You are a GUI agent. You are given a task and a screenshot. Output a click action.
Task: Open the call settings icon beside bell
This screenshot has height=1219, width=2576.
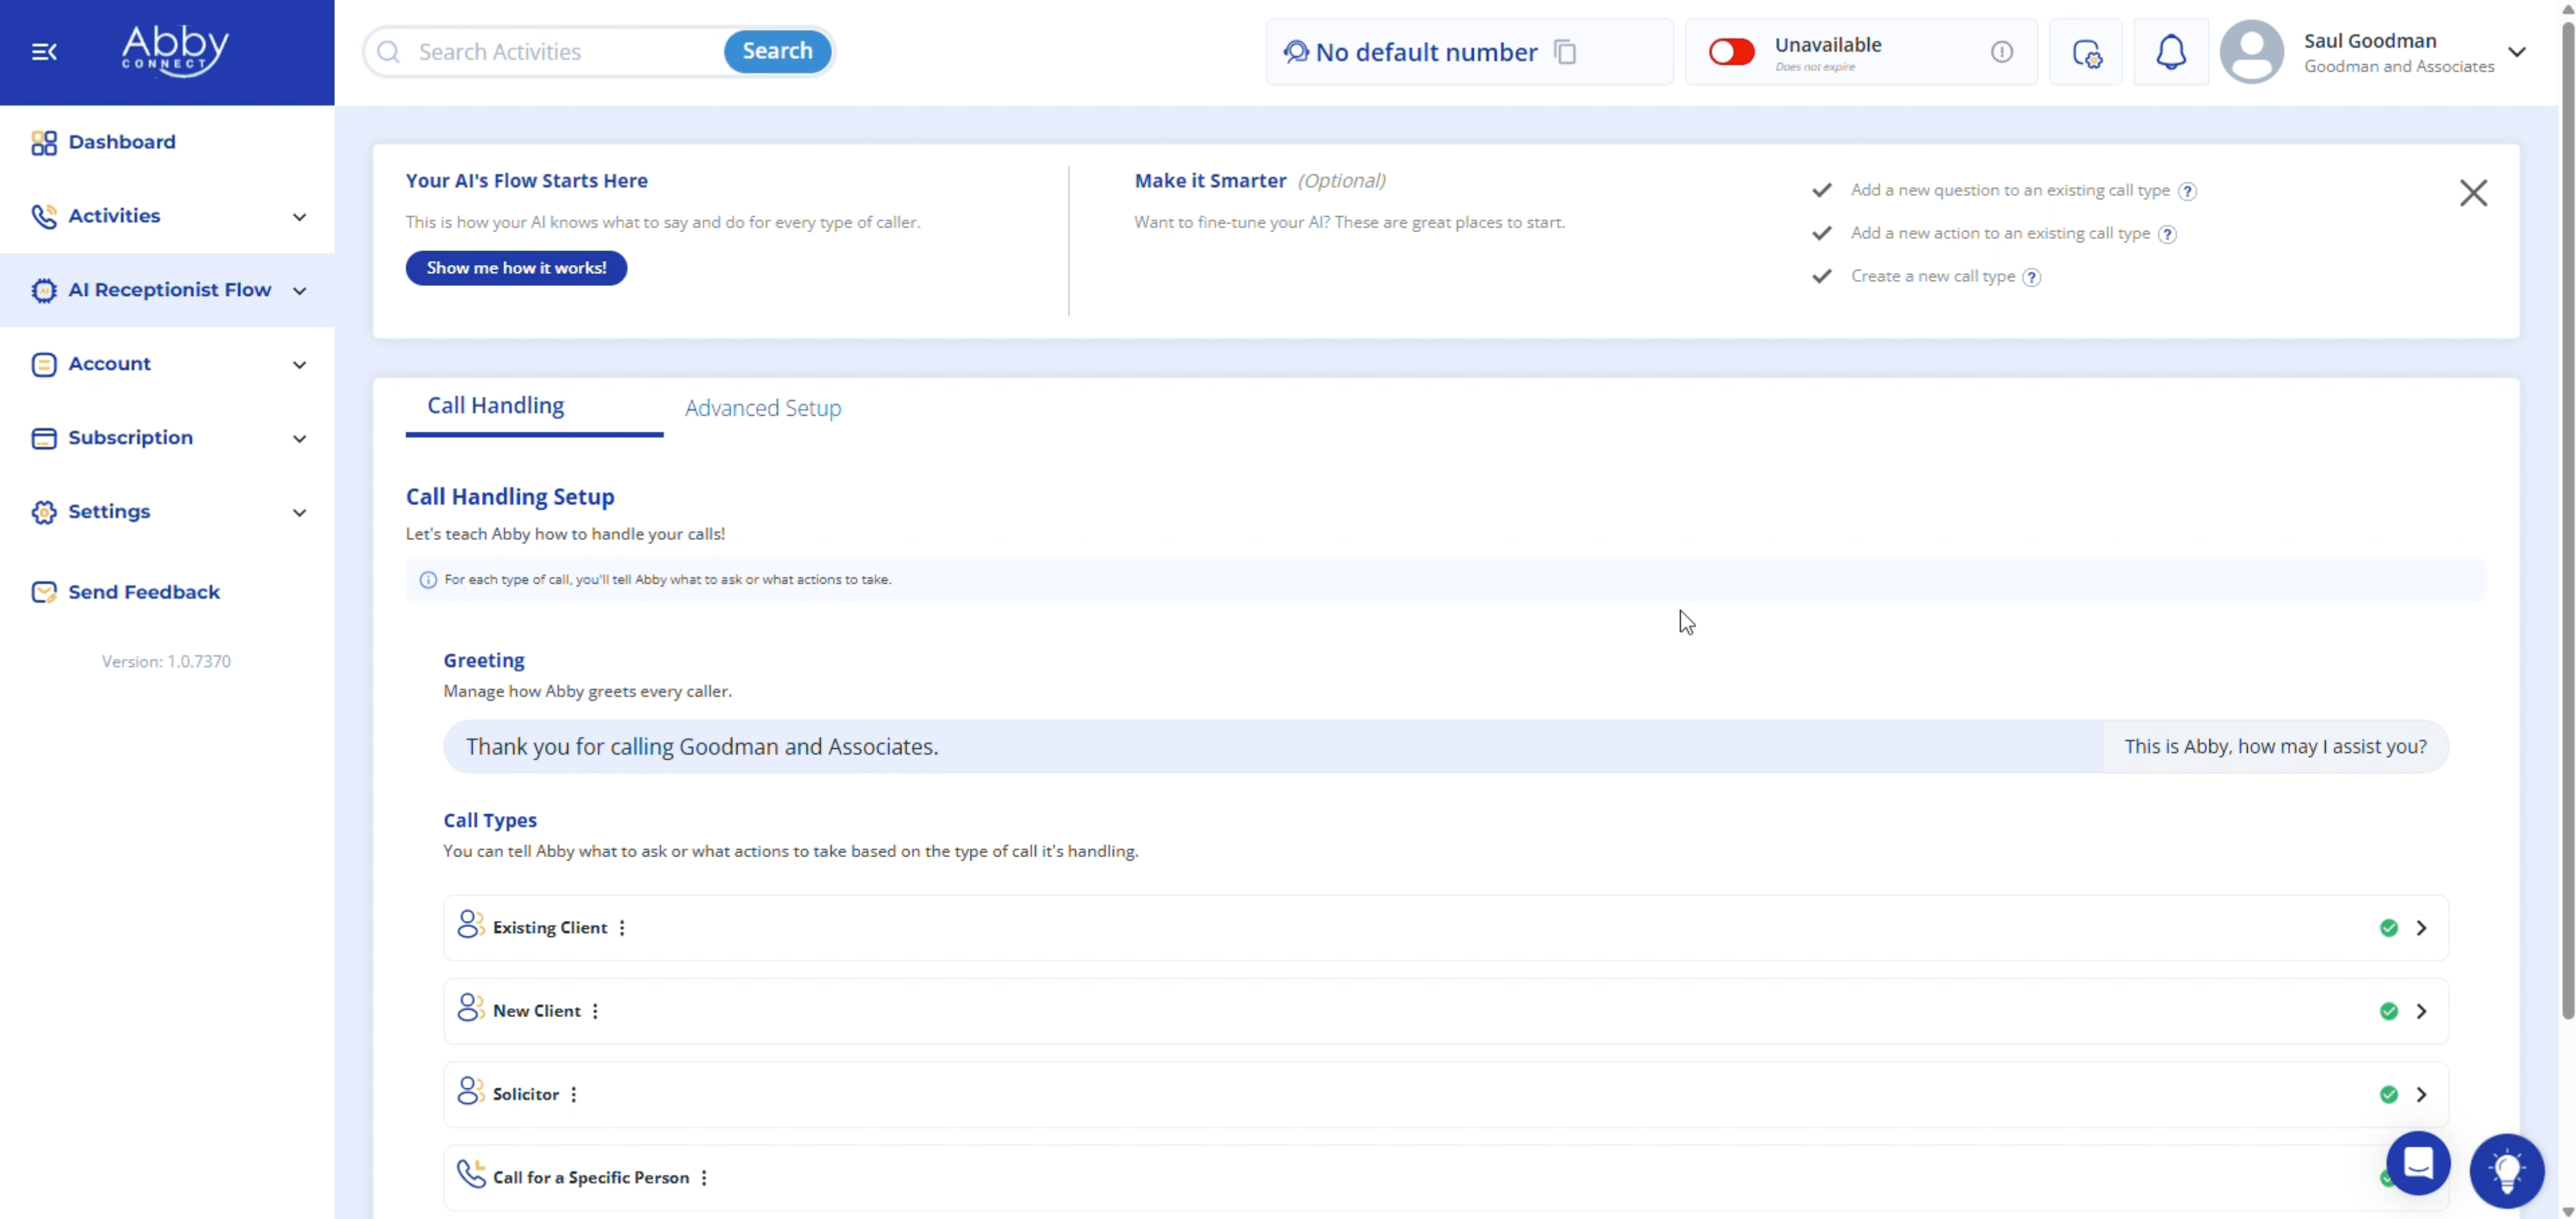coord(2086,52)
